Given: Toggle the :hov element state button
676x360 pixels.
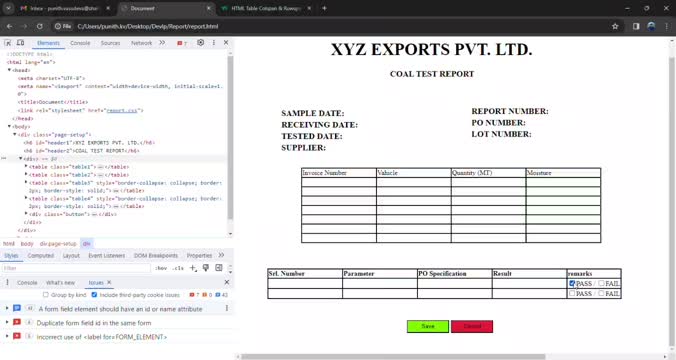Looking at the screenshot, I should (x=161, y=268).
